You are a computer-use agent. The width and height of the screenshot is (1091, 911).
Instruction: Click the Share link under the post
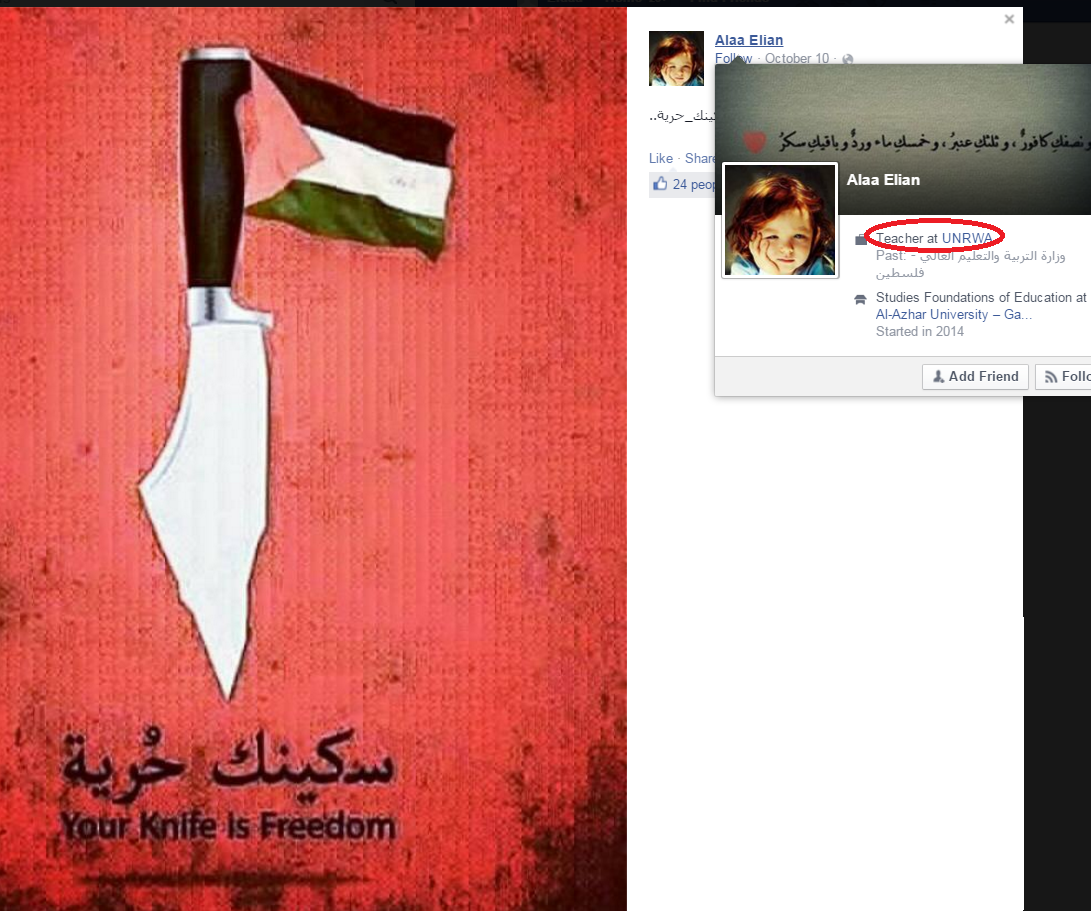click(699, 158)
